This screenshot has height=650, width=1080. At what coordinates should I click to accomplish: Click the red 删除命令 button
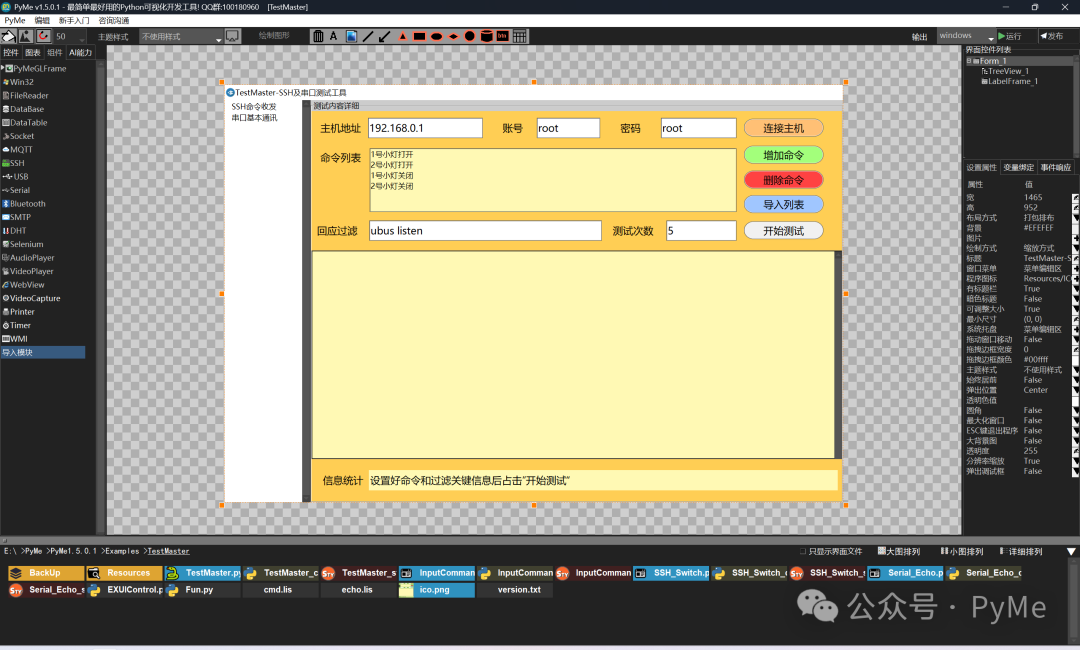tap(783, 180)
